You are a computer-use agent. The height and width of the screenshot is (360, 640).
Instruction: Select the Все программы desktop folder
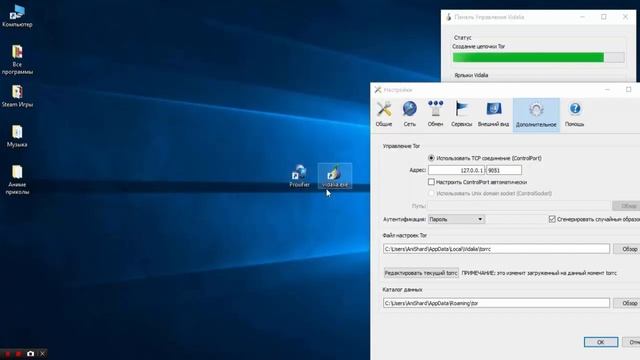tap(17, 60)
